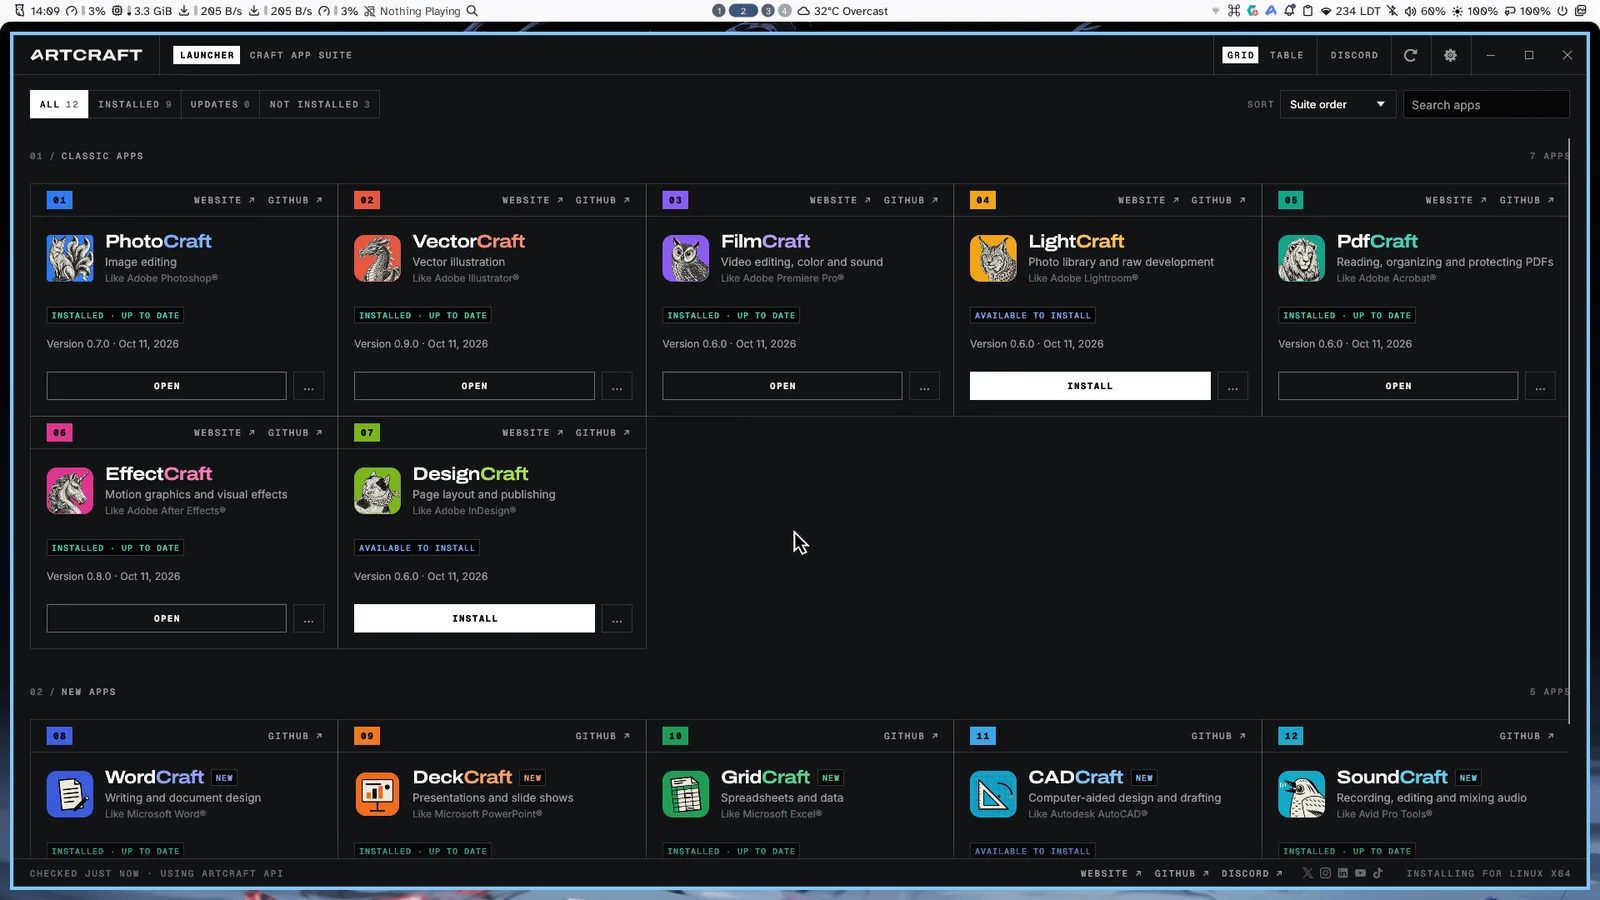Screen dimensions: 1600x900
Task: Open the YouTube icon in footer
Action: pos(1360,873)
